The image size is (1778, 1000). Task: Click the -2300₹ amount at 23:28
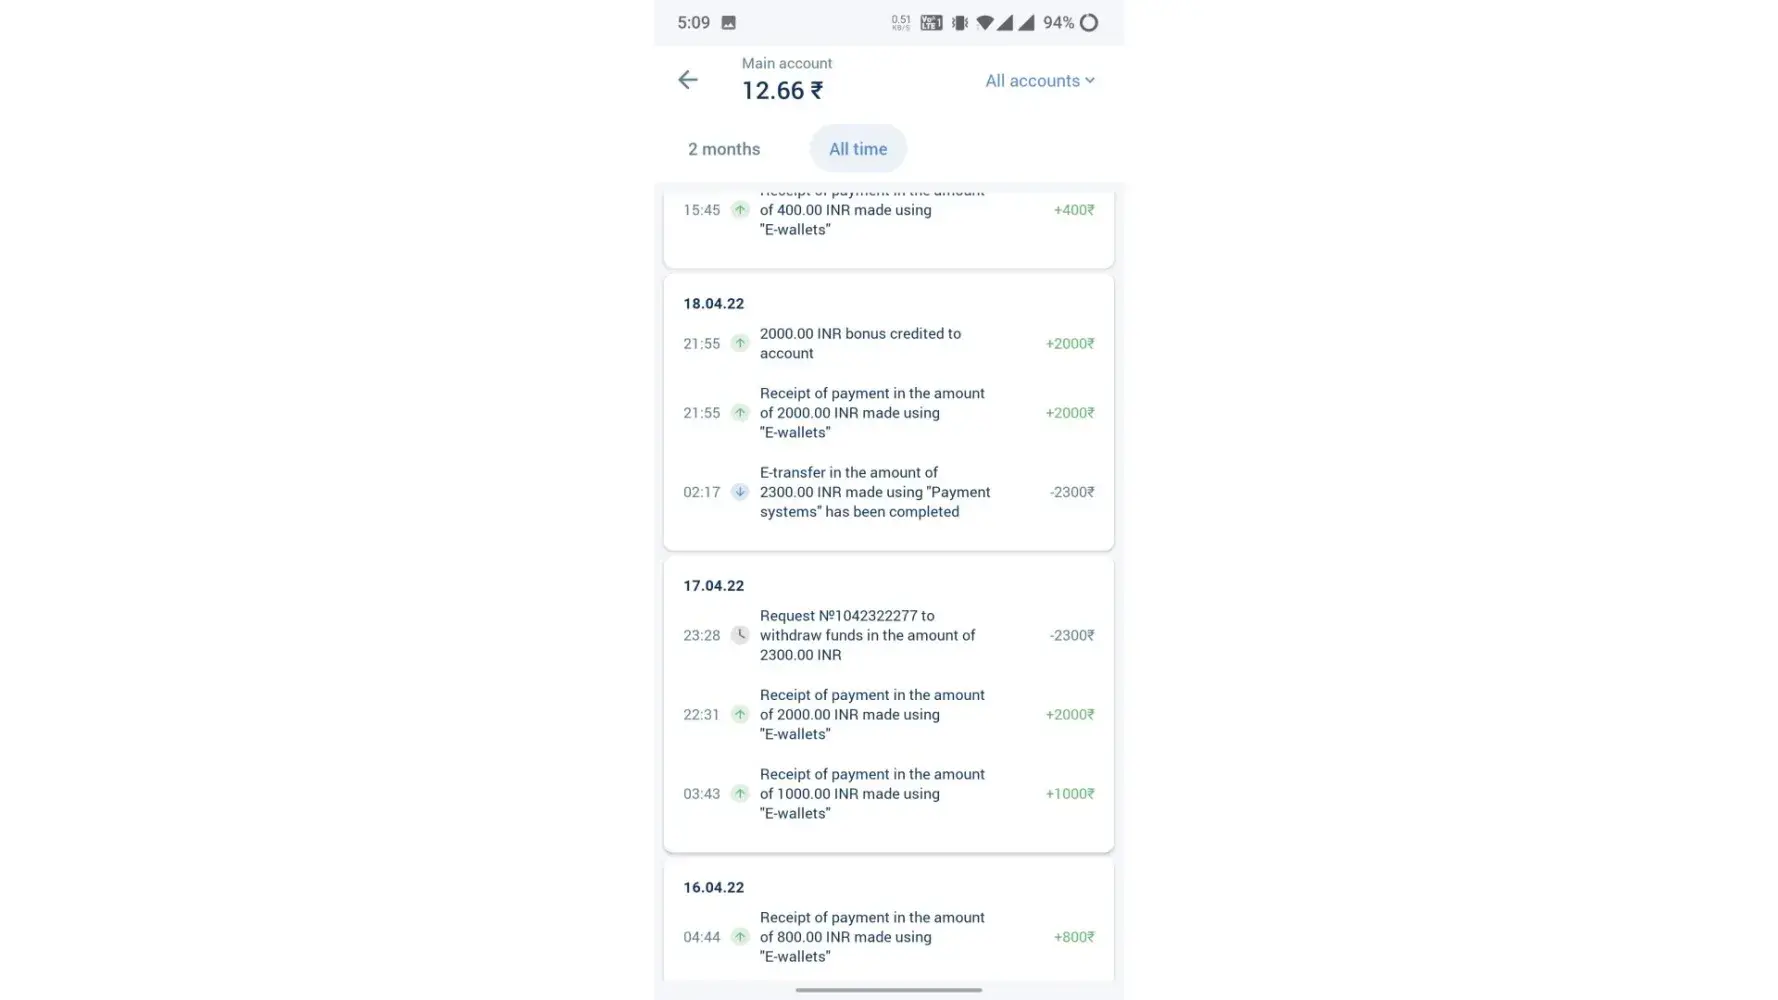point(1072,635)
